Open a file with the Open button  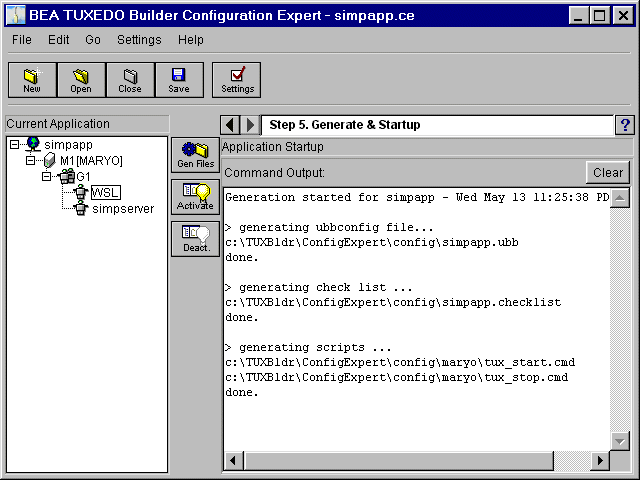(x=81, y=80)
